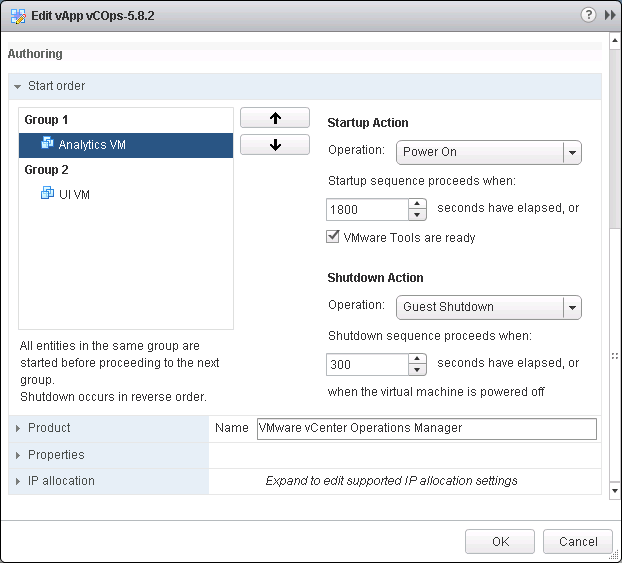
Task: Click the product Name text field
Action: [426, 428]
